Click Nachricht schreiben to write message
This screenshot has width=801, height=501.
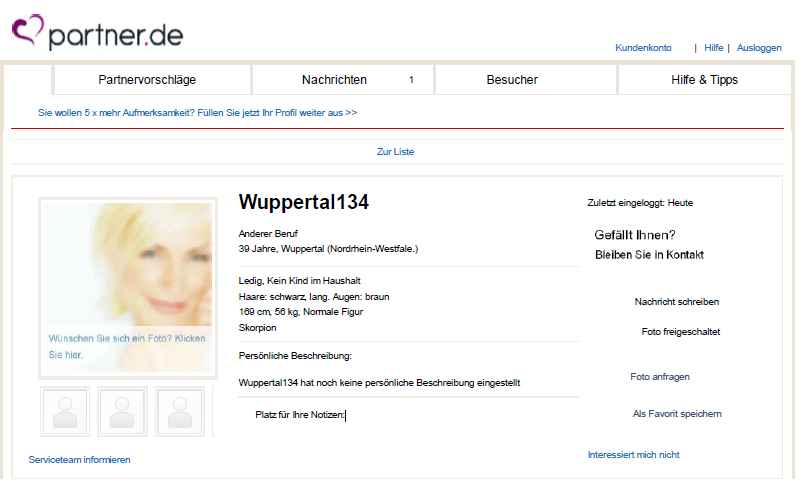coord(677,302)
